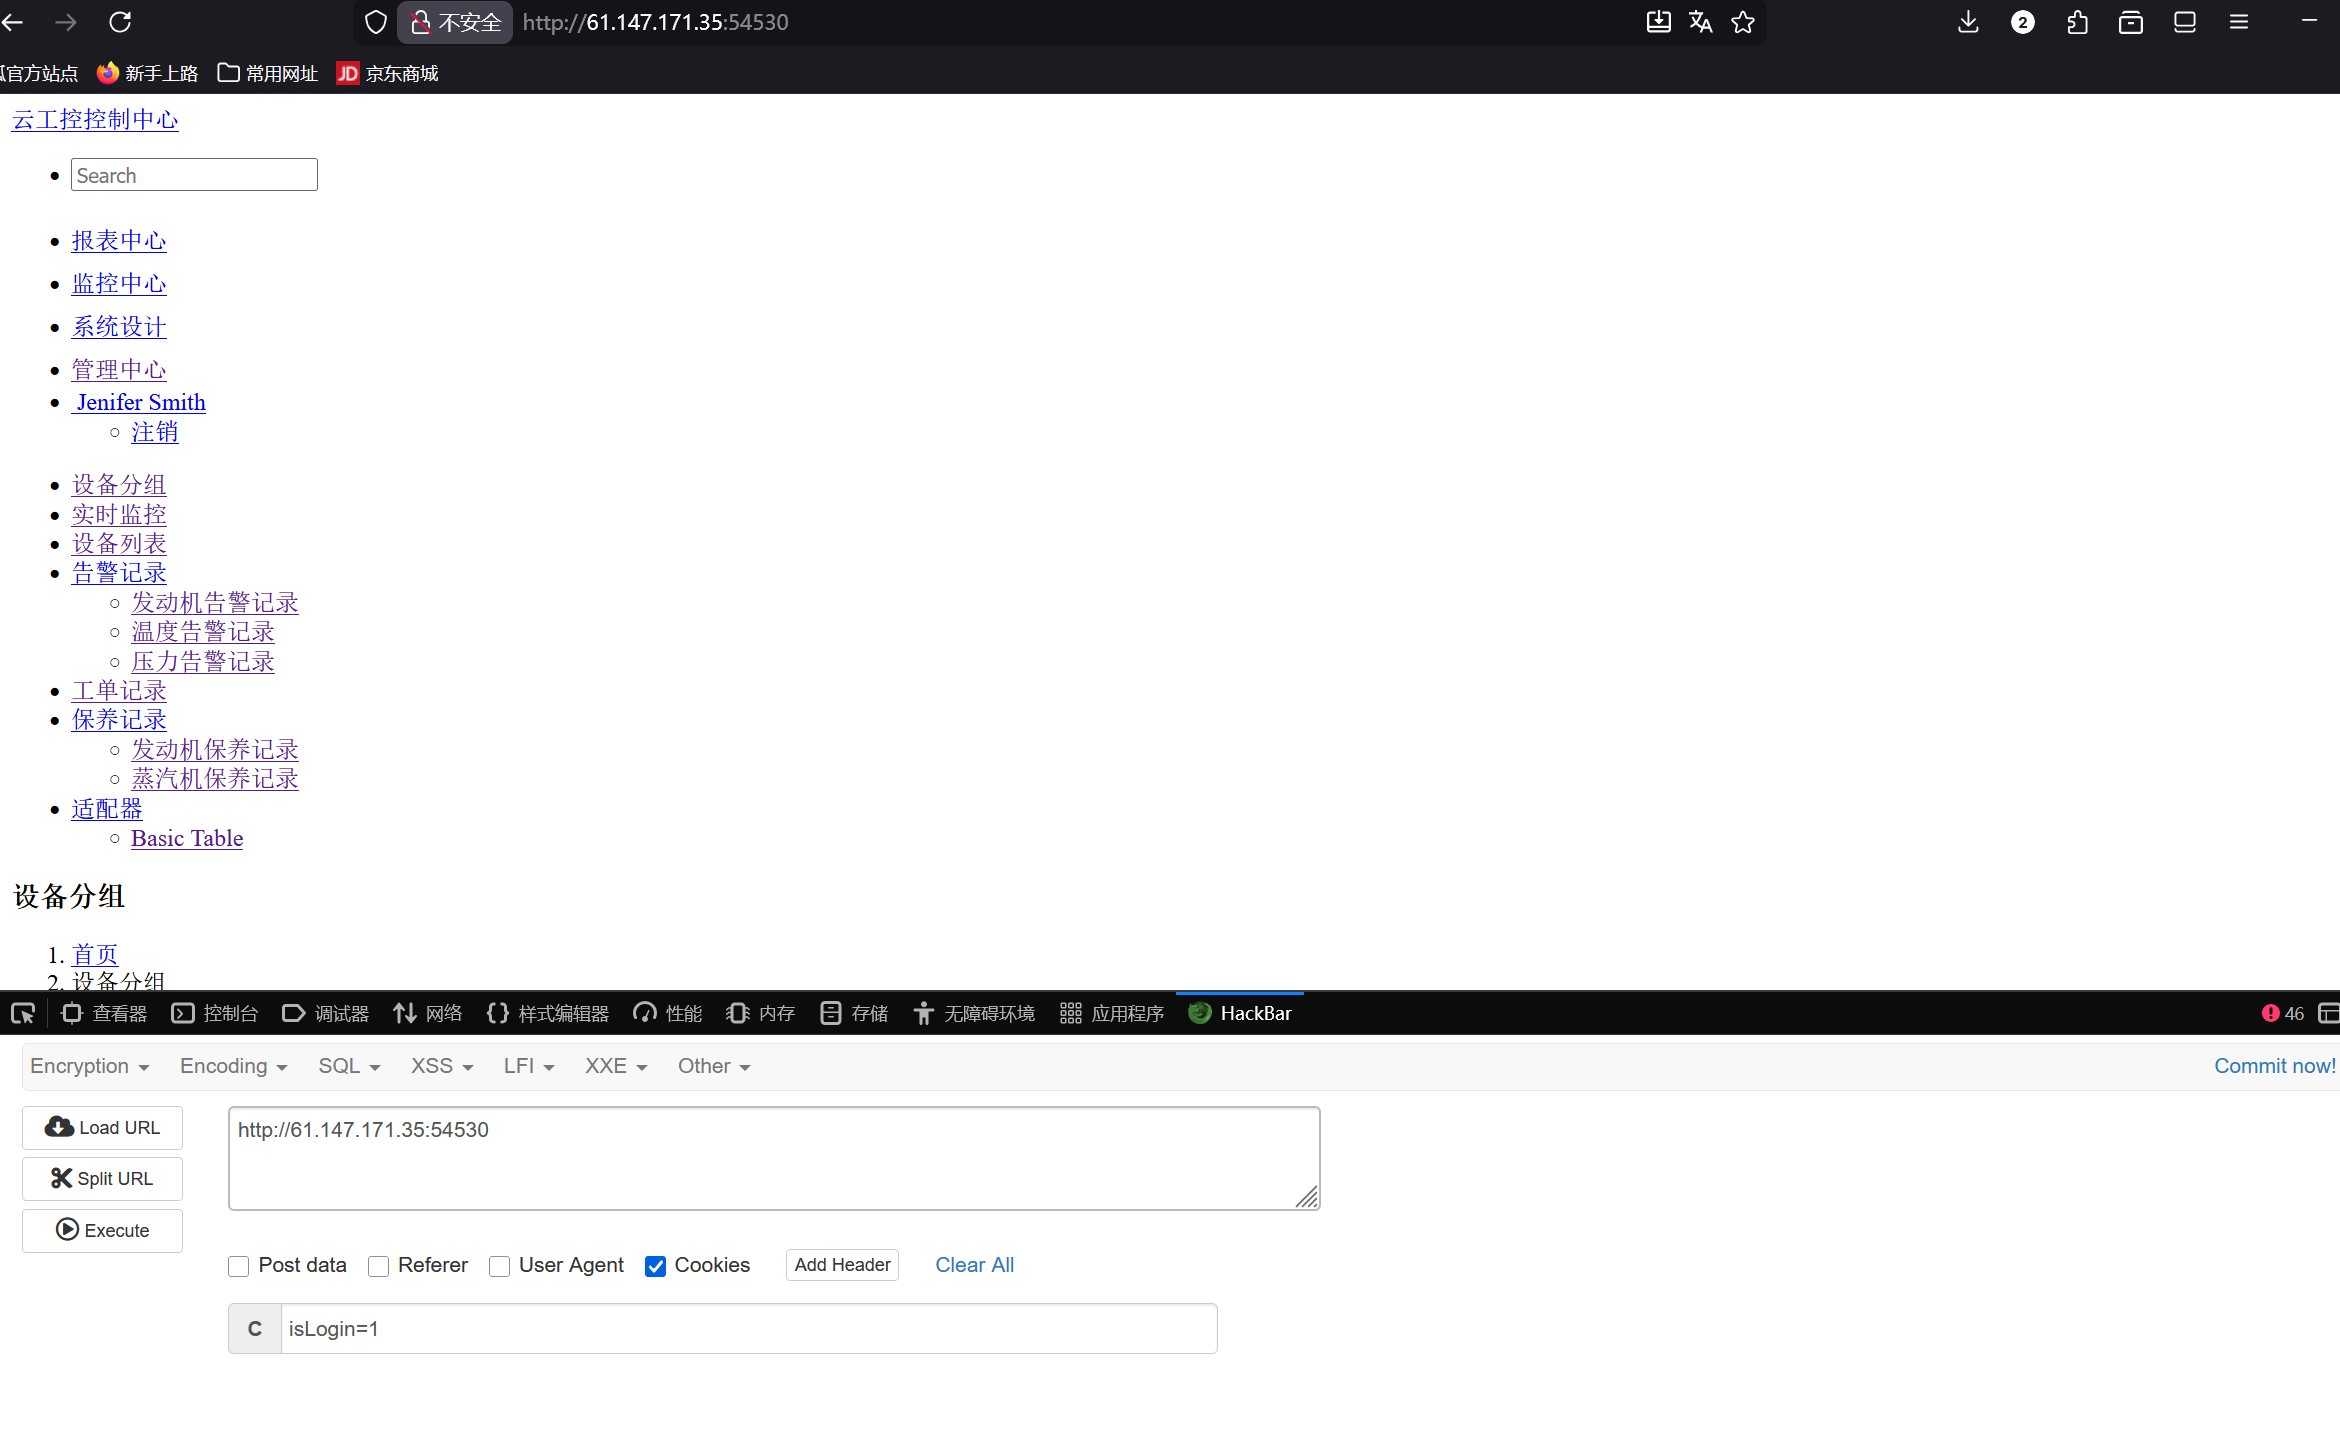Enable the Referer checkbox
Viewport: 2340px width, 1453px height.
(x=378, y=1266)
